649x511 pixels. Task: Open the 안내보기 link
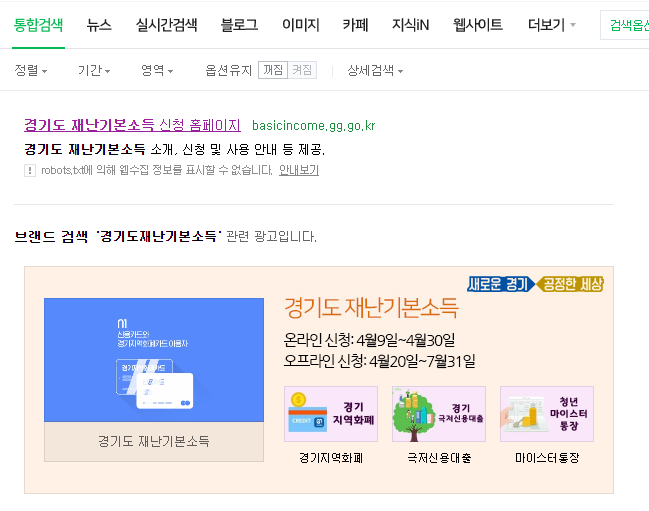[x=299, y=170]
